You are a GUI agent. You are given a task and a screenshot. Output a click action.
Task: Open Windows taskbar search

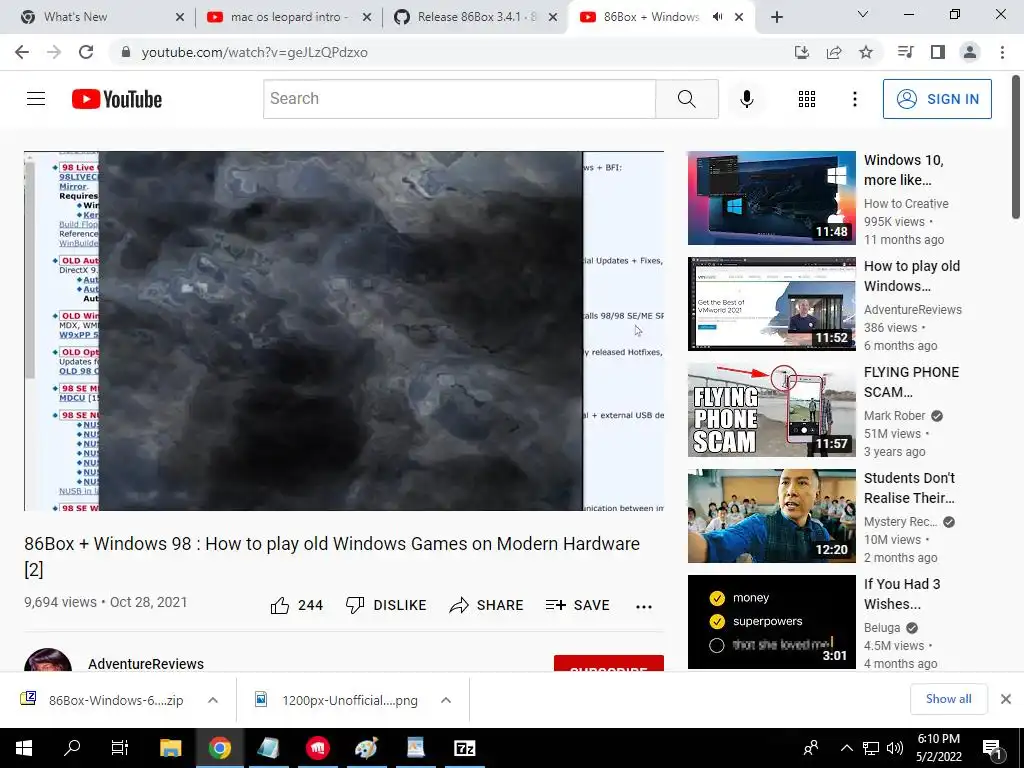[x=72, y=748]
